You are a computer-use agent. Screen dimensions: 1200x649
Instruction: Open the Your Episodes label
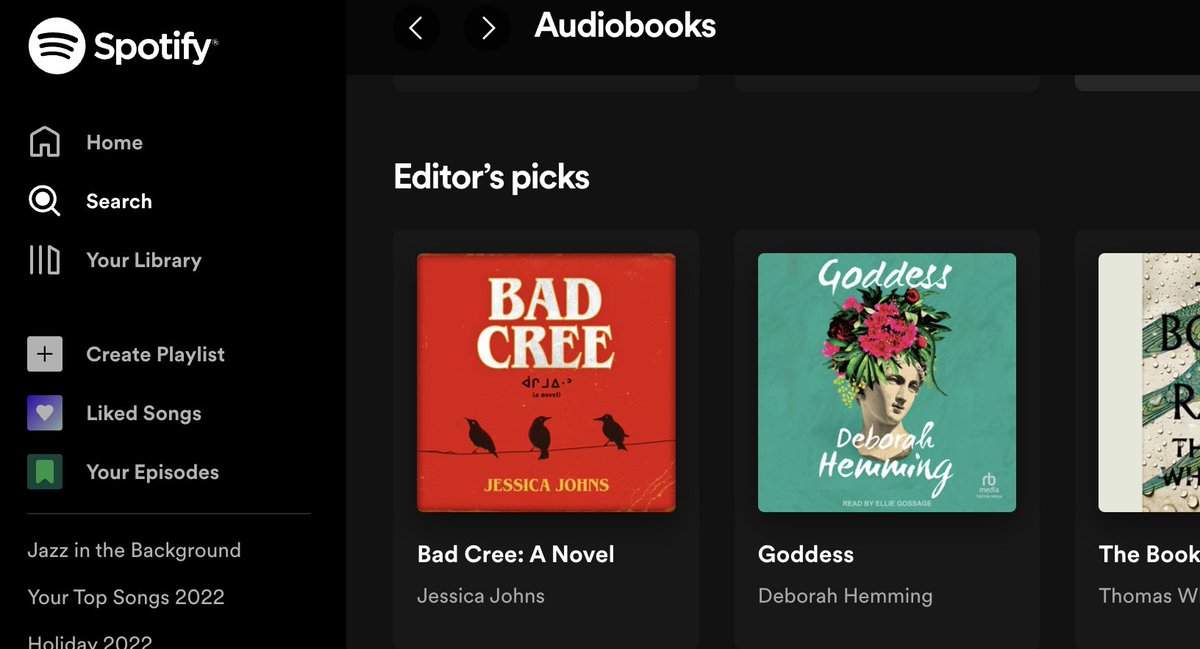pos(152,473)
